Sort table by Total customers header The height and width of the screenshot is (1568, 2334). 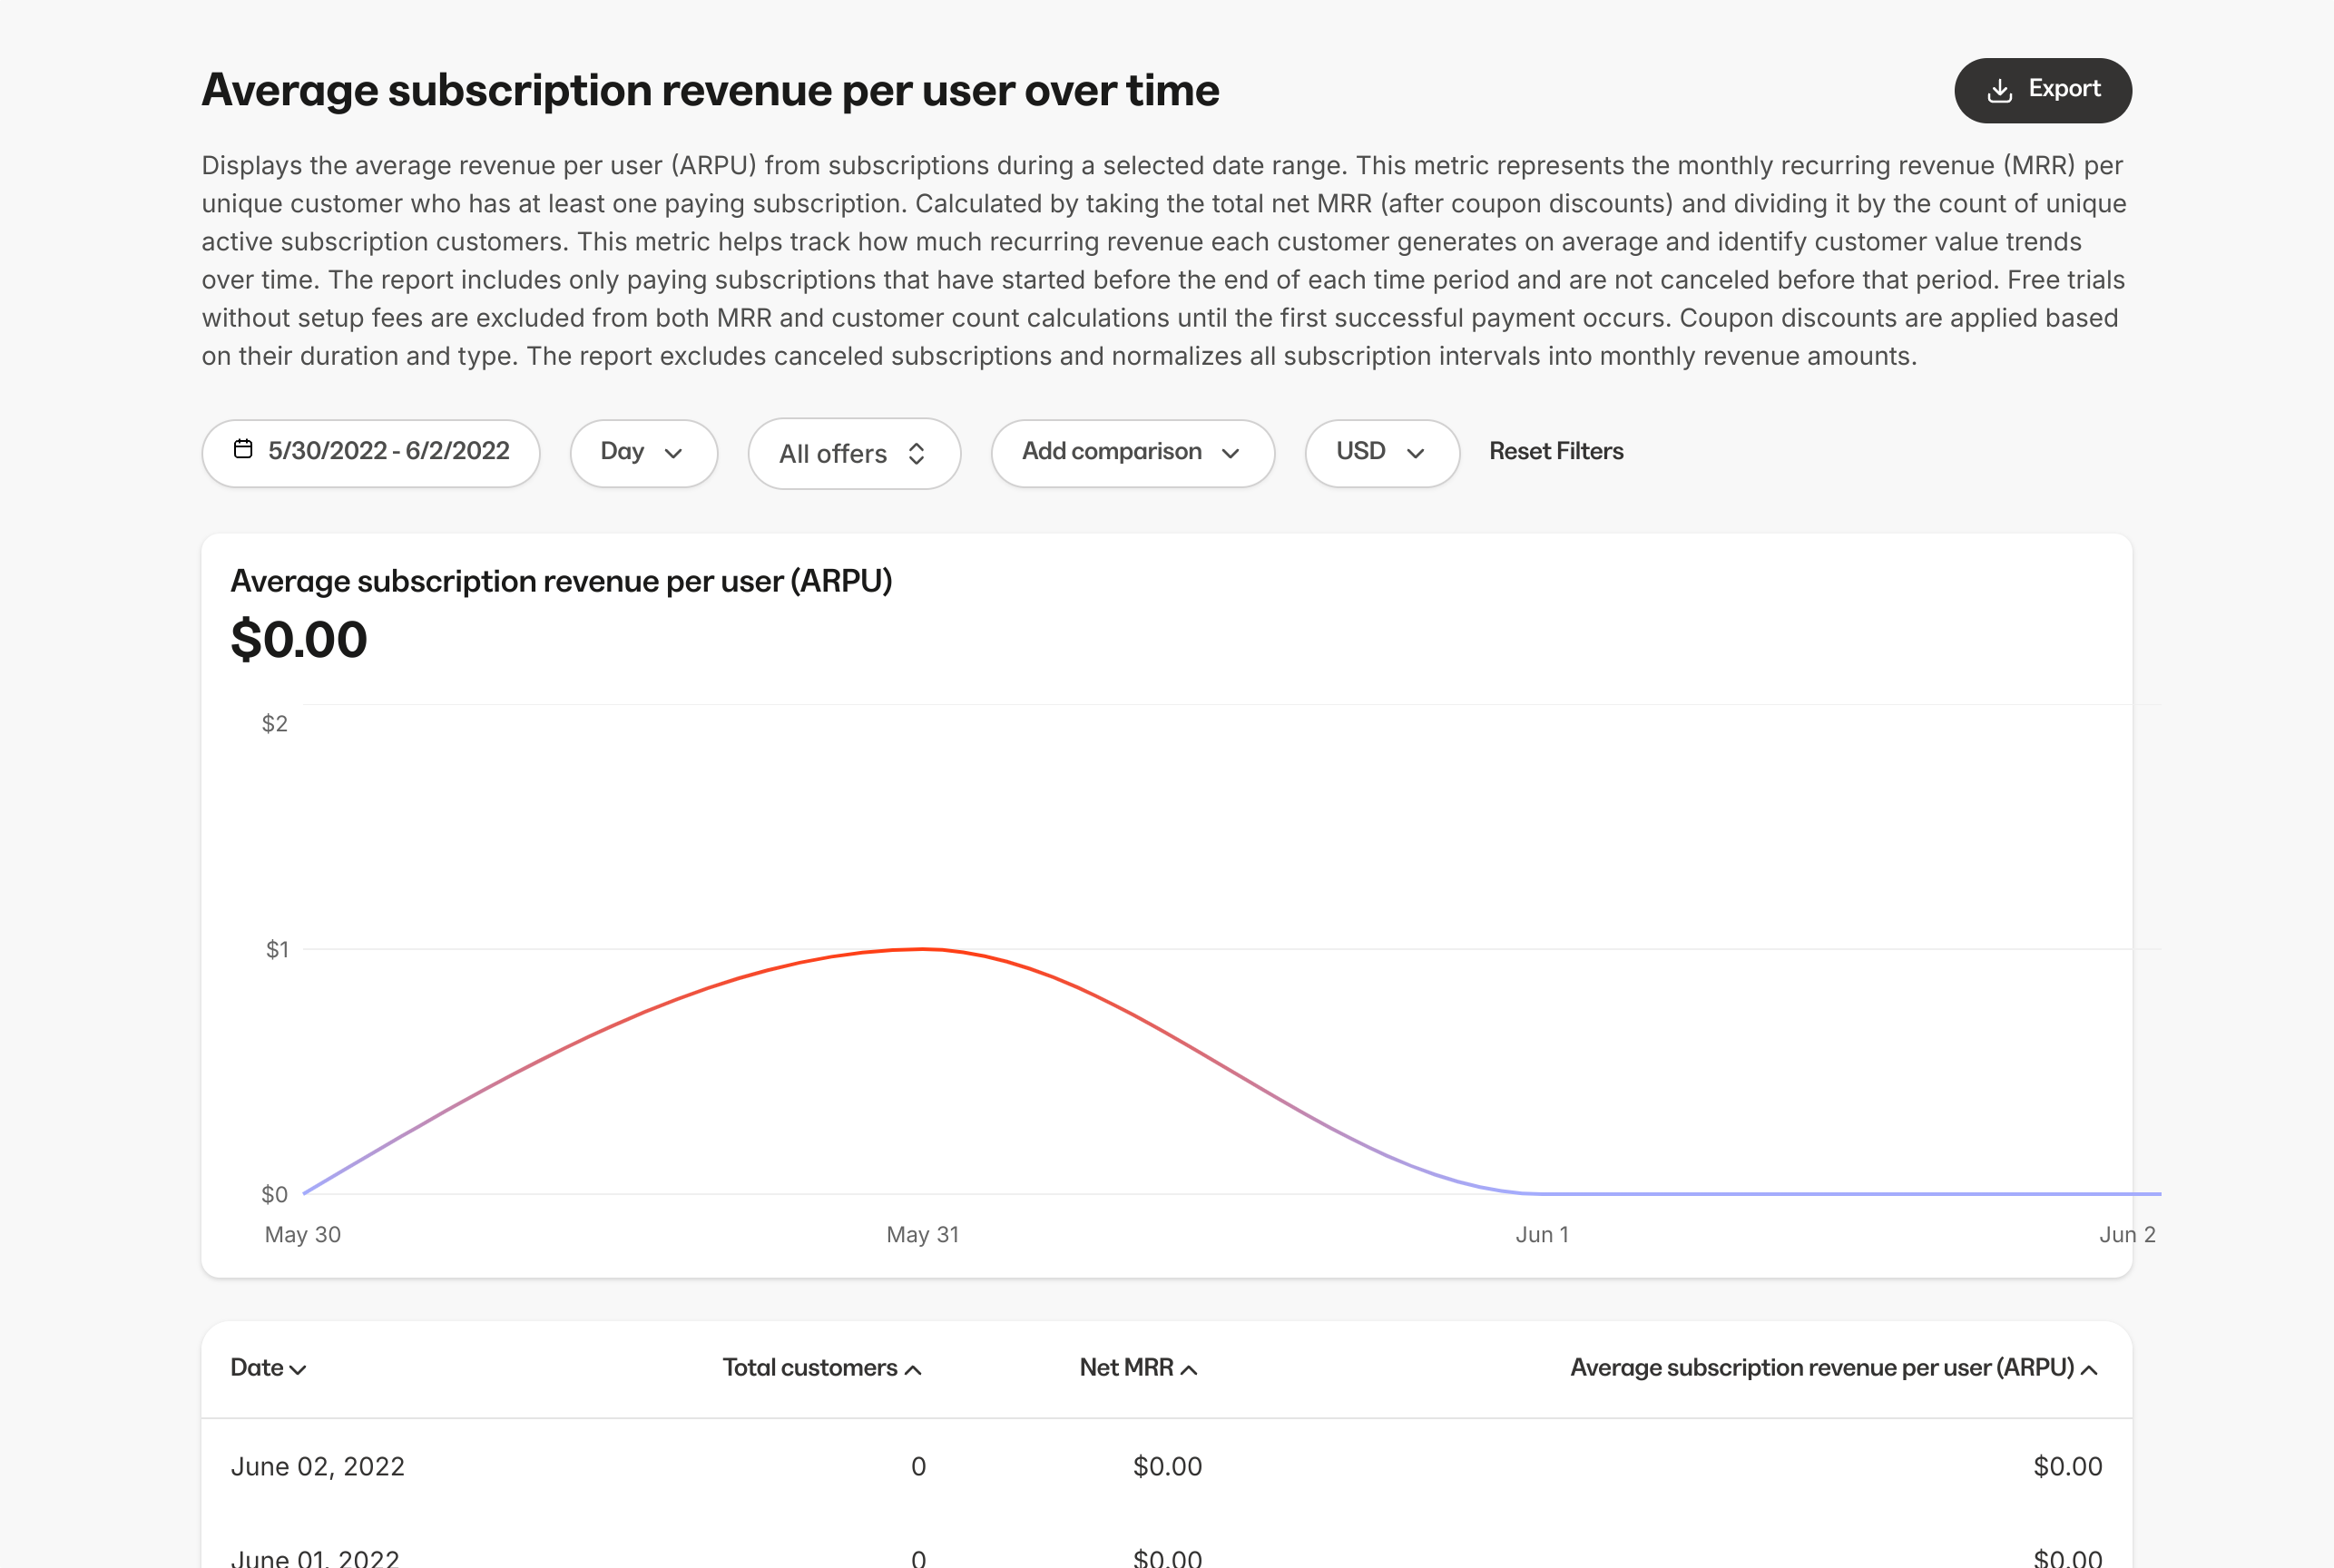click(809, 1367)
